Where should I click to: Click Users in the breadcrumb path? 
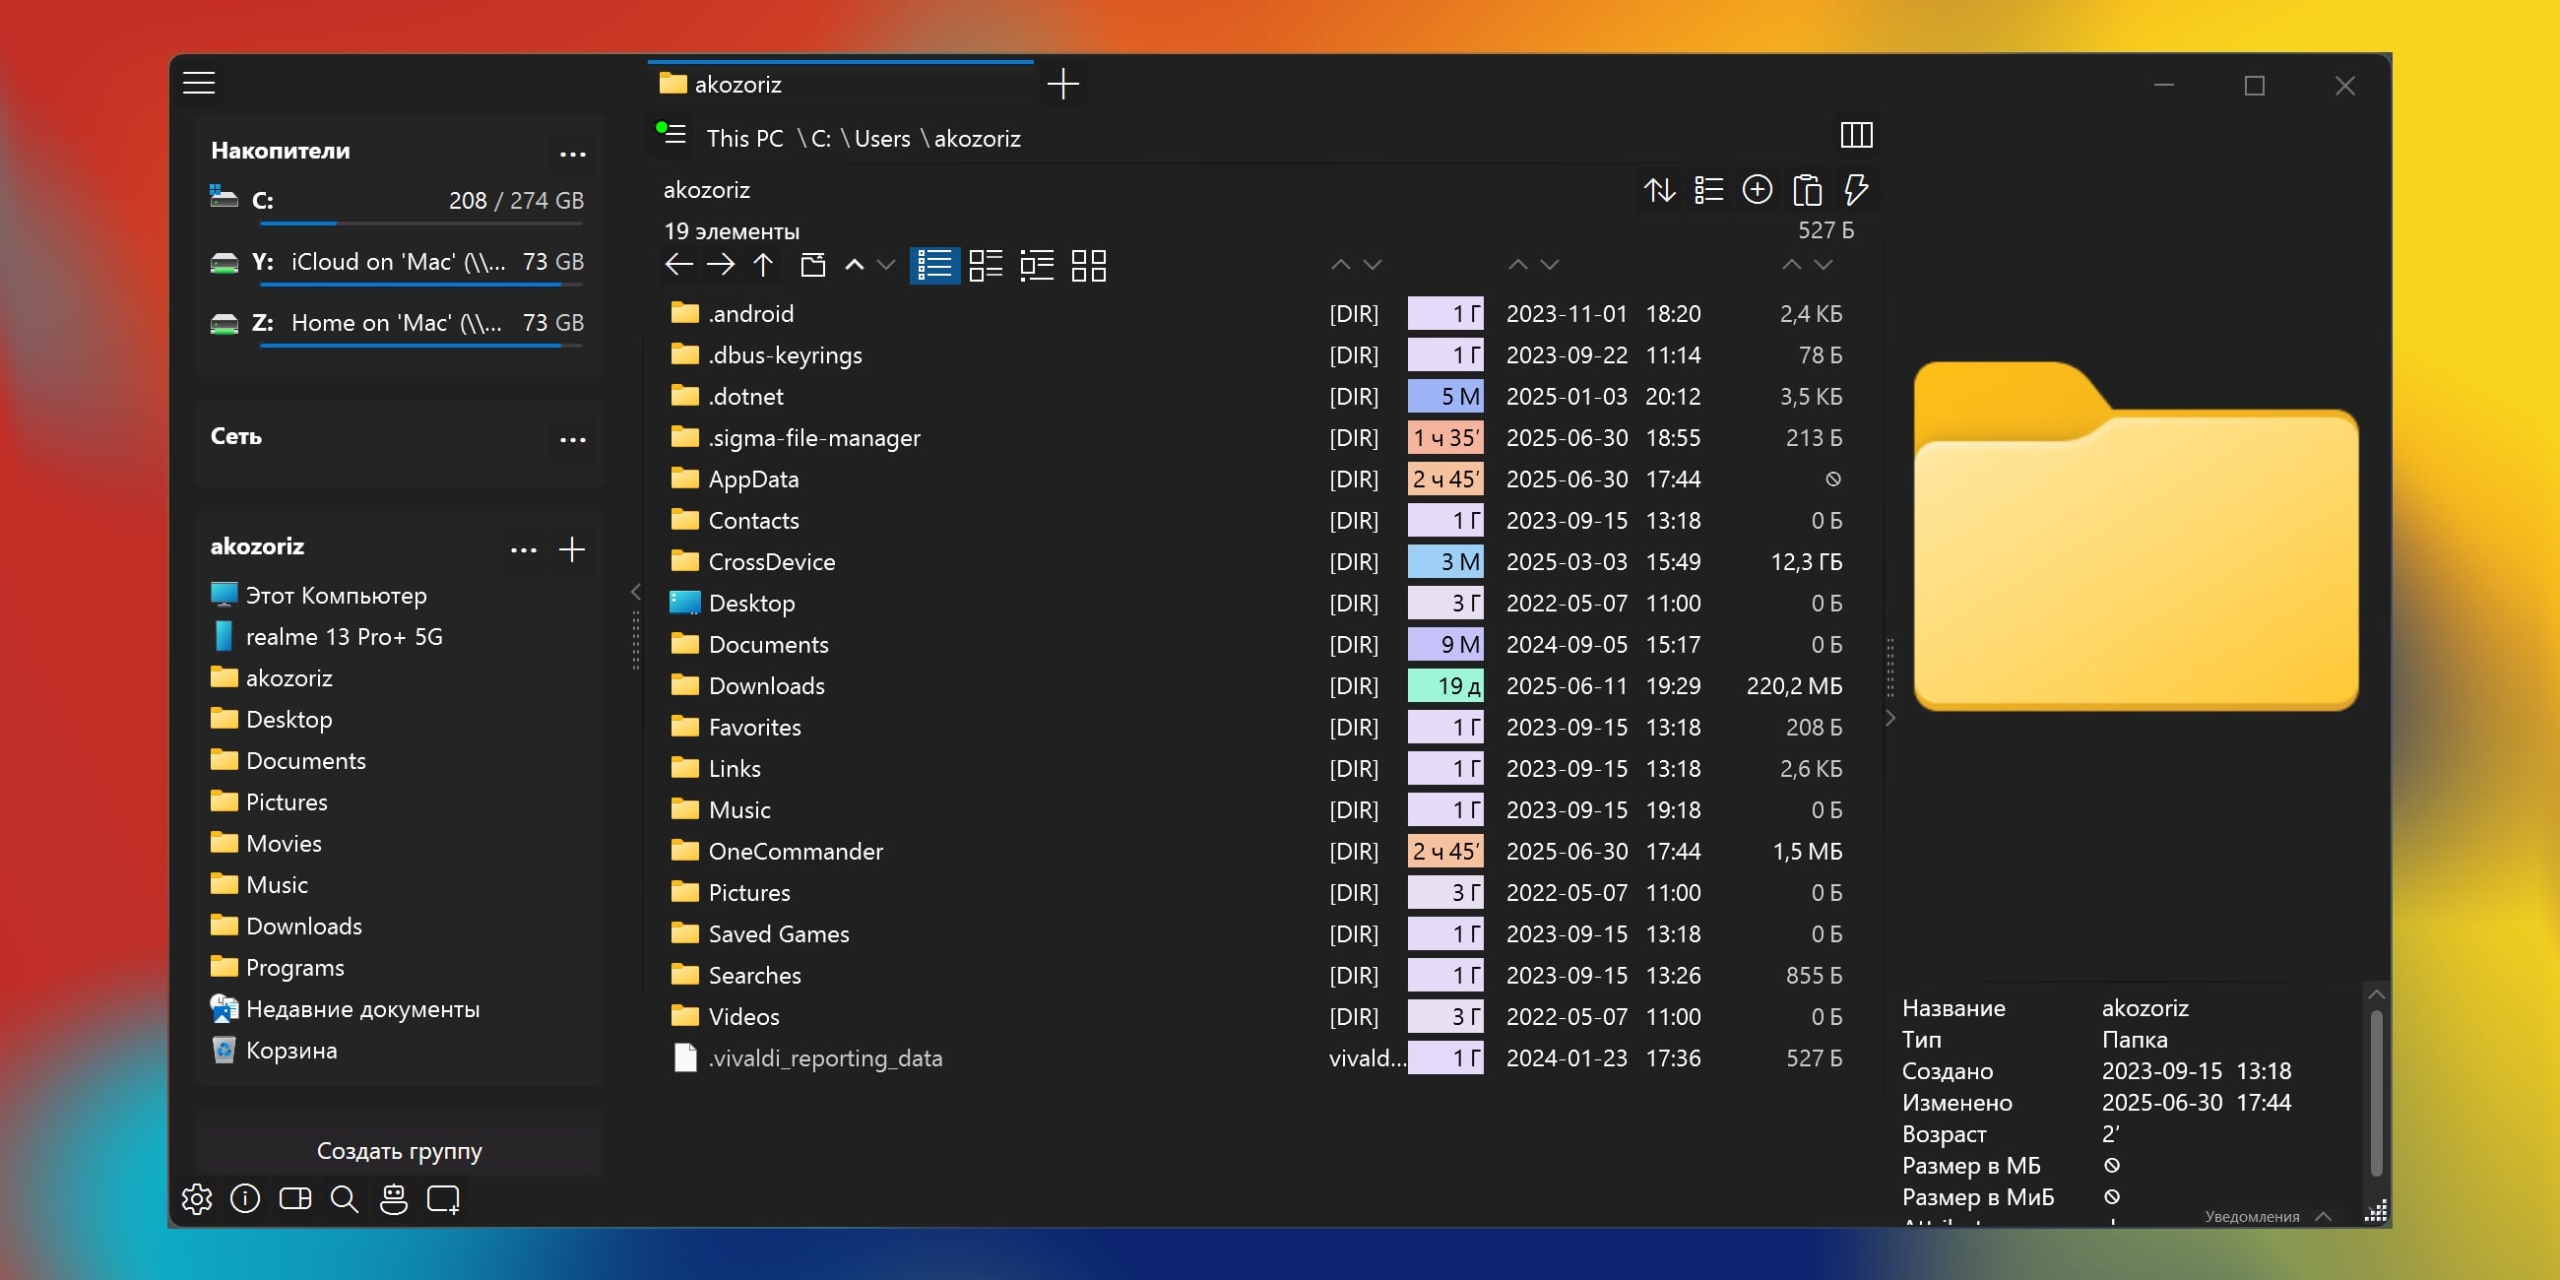882,139
